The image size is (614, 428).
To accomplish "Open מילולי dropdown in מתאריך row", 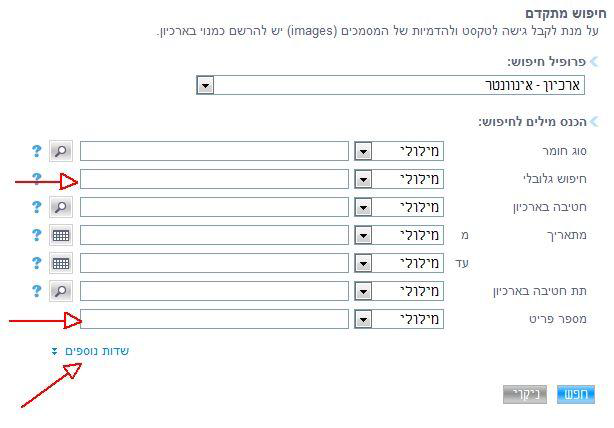I will coord(363,235).
